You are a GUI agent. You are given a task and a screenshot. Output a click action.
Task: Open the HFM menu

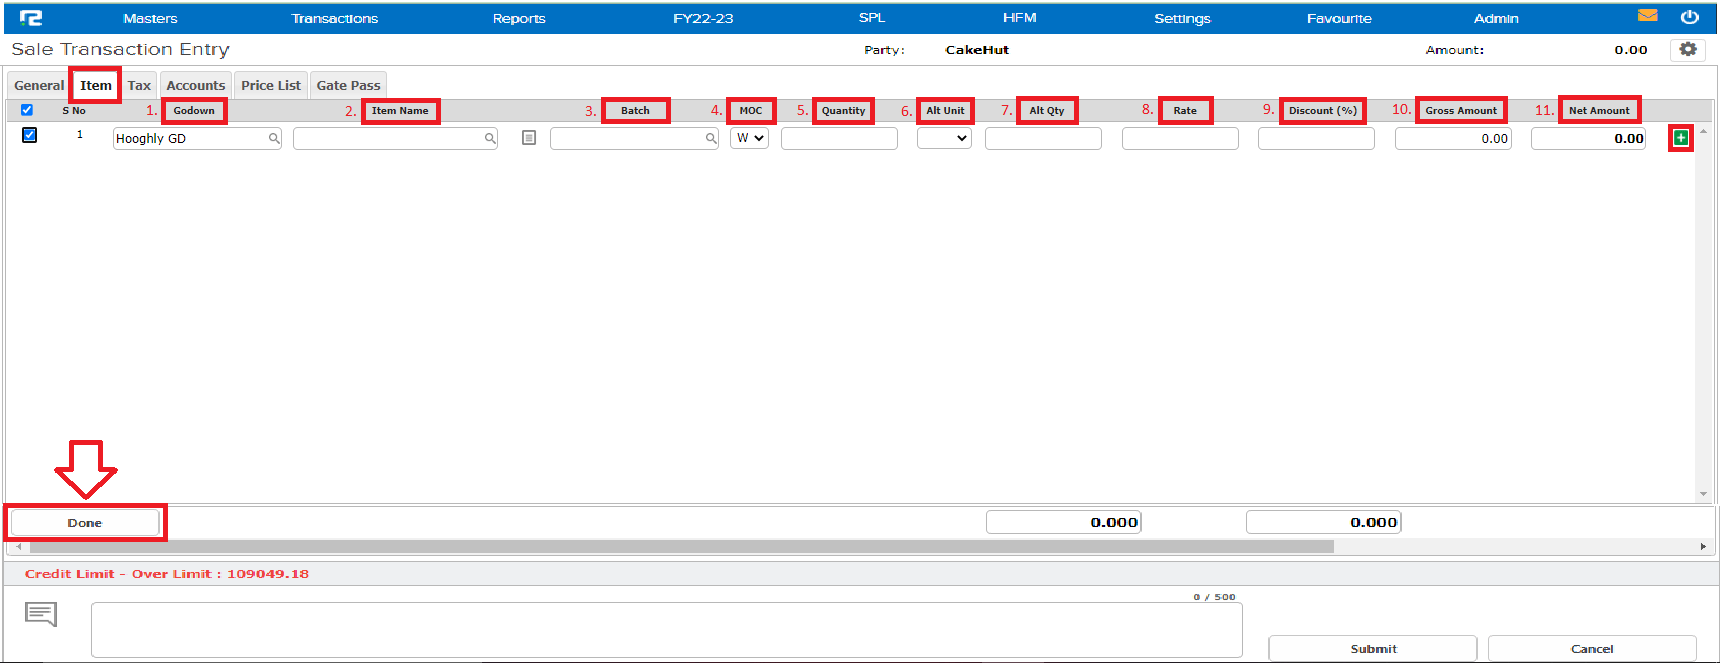pyautogui.click(x=1020, y=18)
